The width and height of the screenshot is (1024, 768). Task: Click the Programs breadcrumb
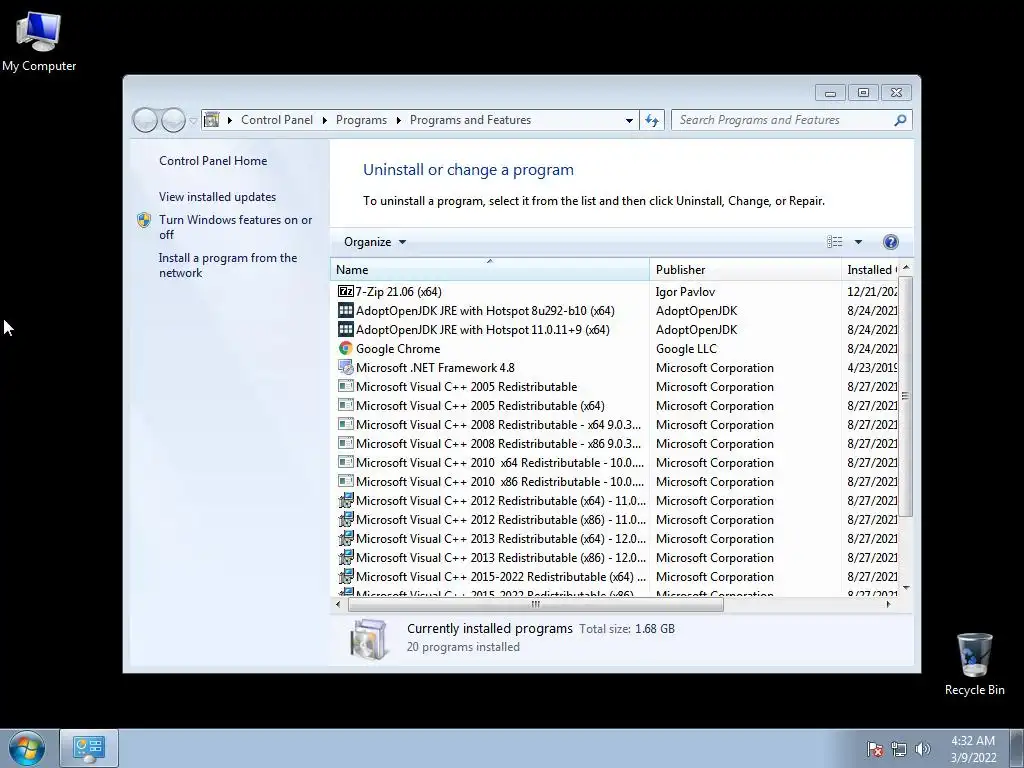pyautogui.click(x=361, y=120)
